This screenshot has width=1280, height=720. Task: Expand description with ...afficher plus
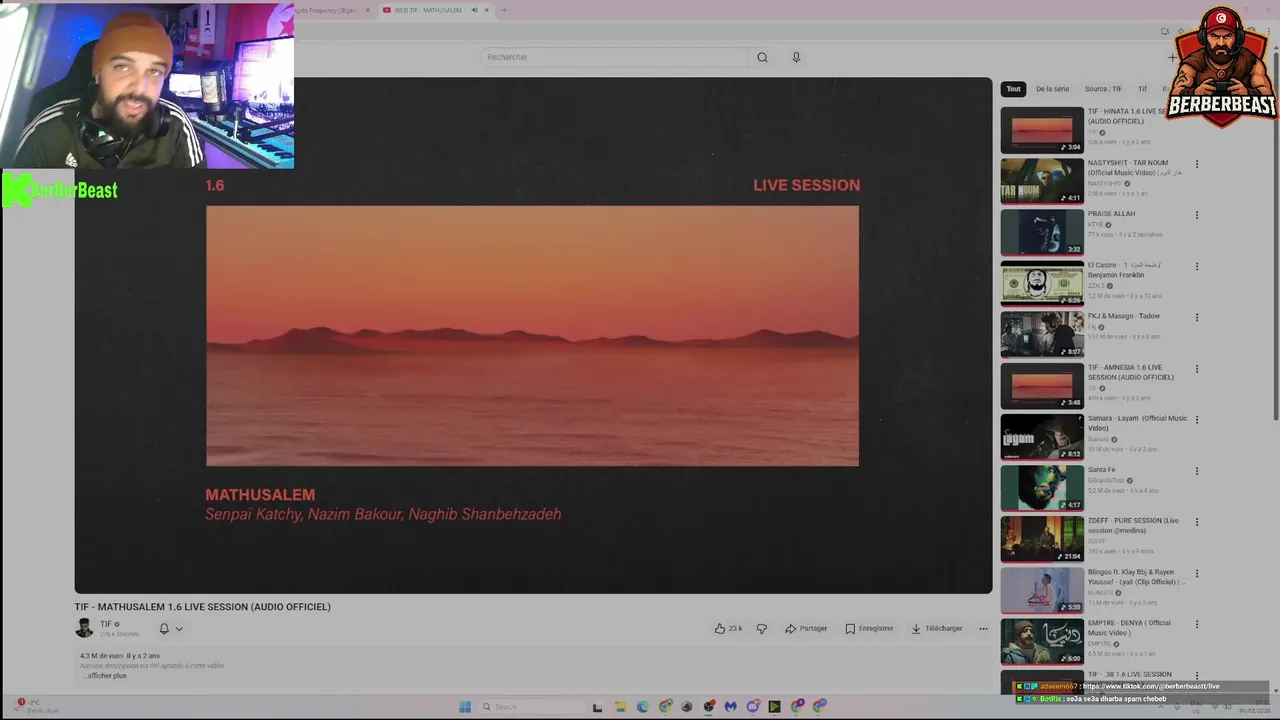(x=104, y=676)
